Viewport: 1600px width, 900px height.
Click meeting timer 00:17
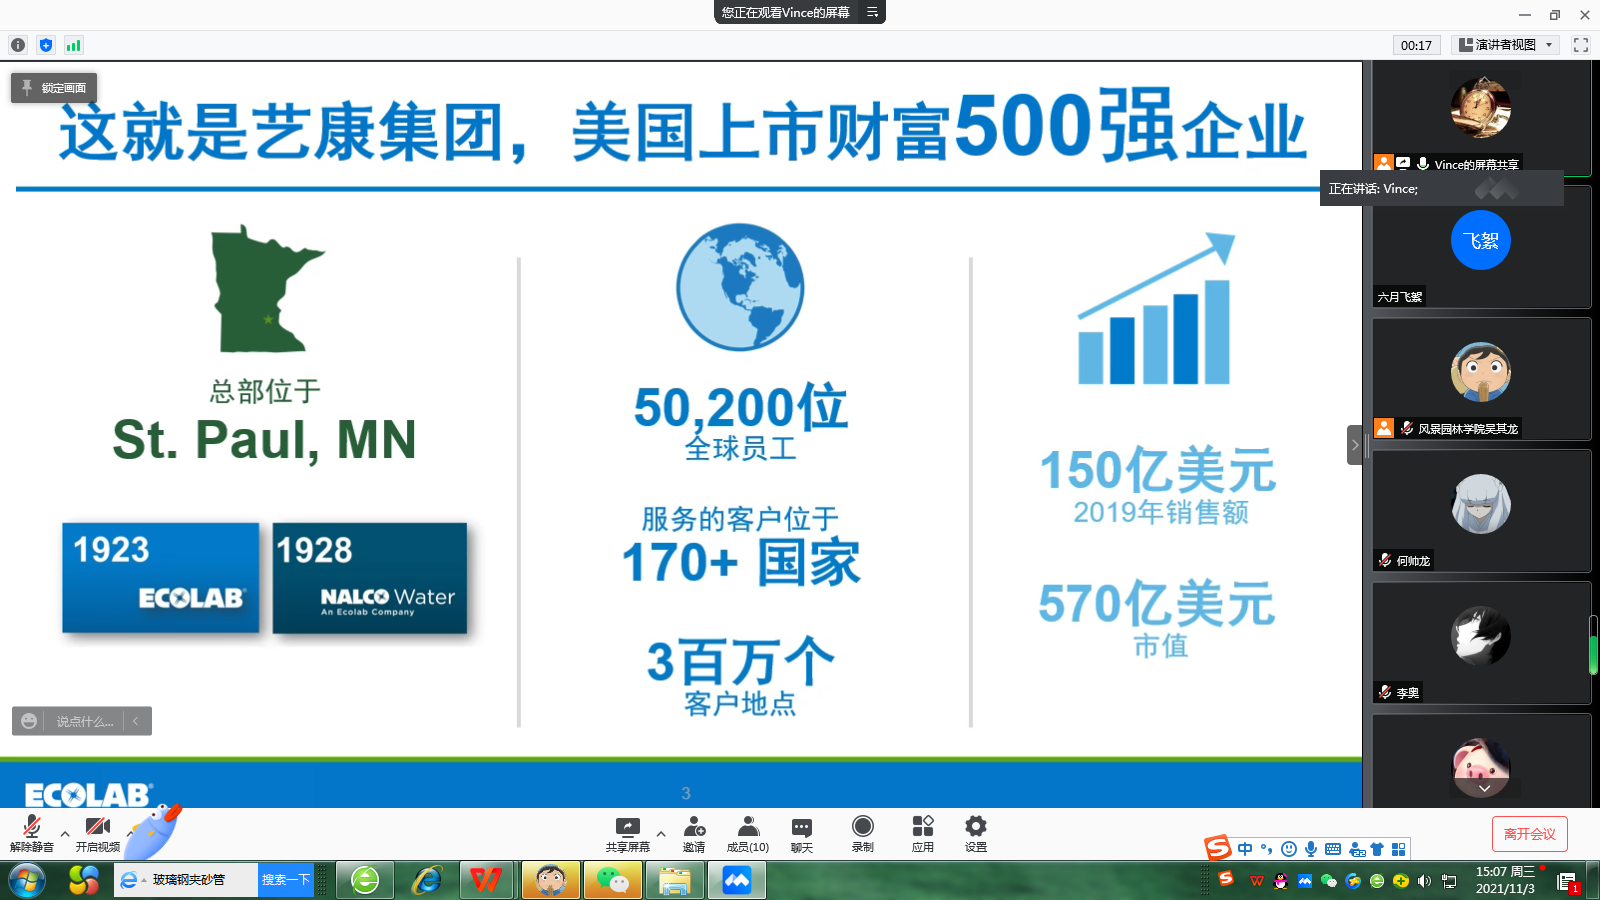pos(1416,45)
